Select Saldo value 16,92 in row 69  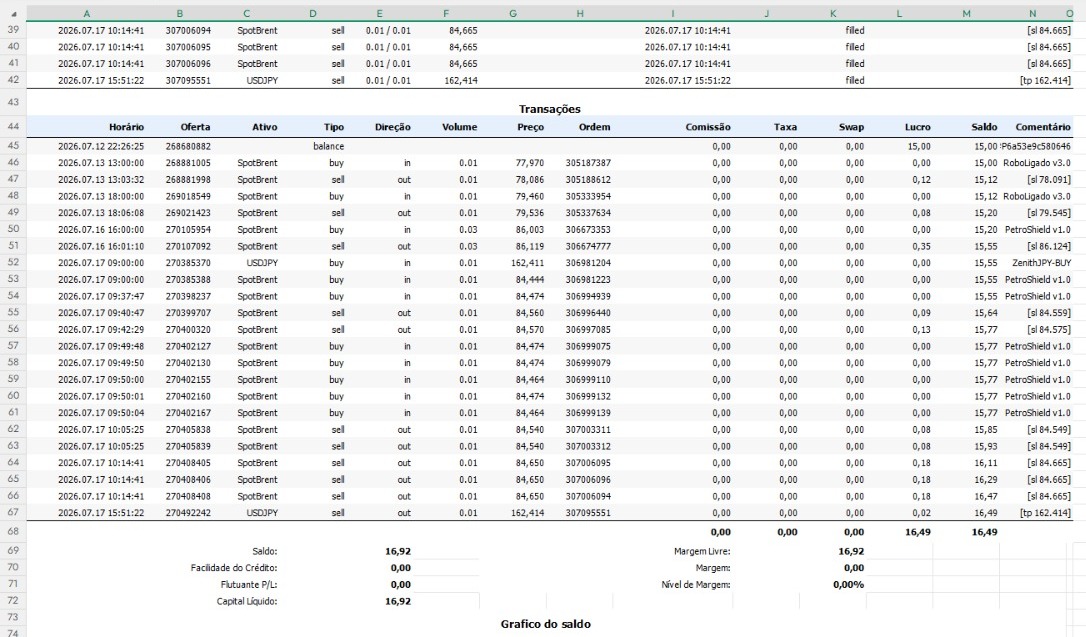coord(398,552)
